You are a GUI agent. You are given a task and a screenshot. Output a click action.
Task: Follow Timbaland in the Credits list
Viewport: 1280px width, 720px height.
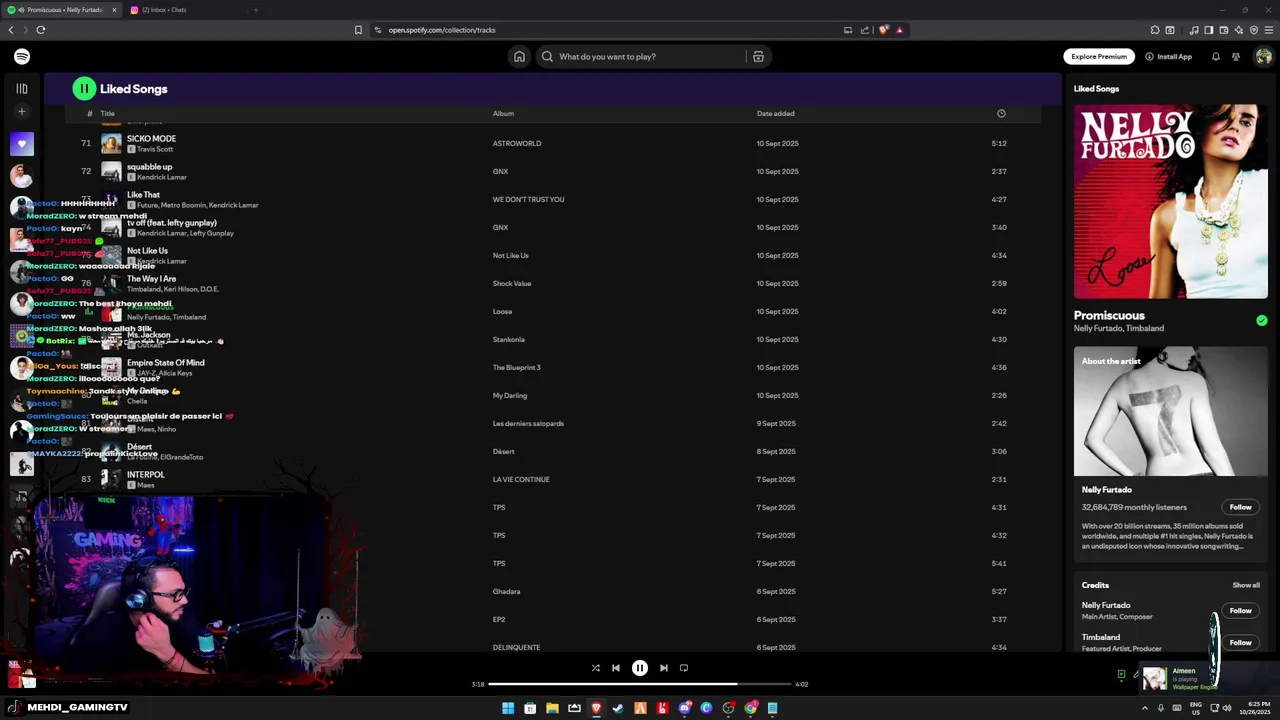coord(1240,642)
